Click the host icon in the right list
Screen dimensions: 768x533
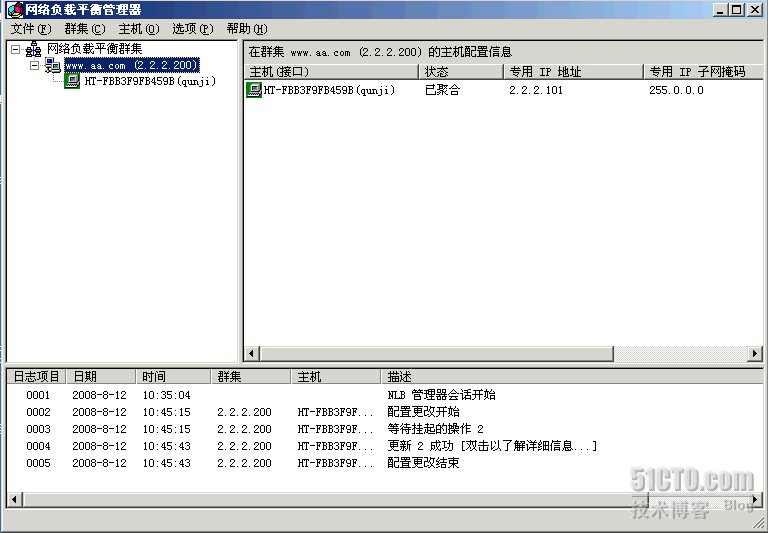click(x=254, y=90)
